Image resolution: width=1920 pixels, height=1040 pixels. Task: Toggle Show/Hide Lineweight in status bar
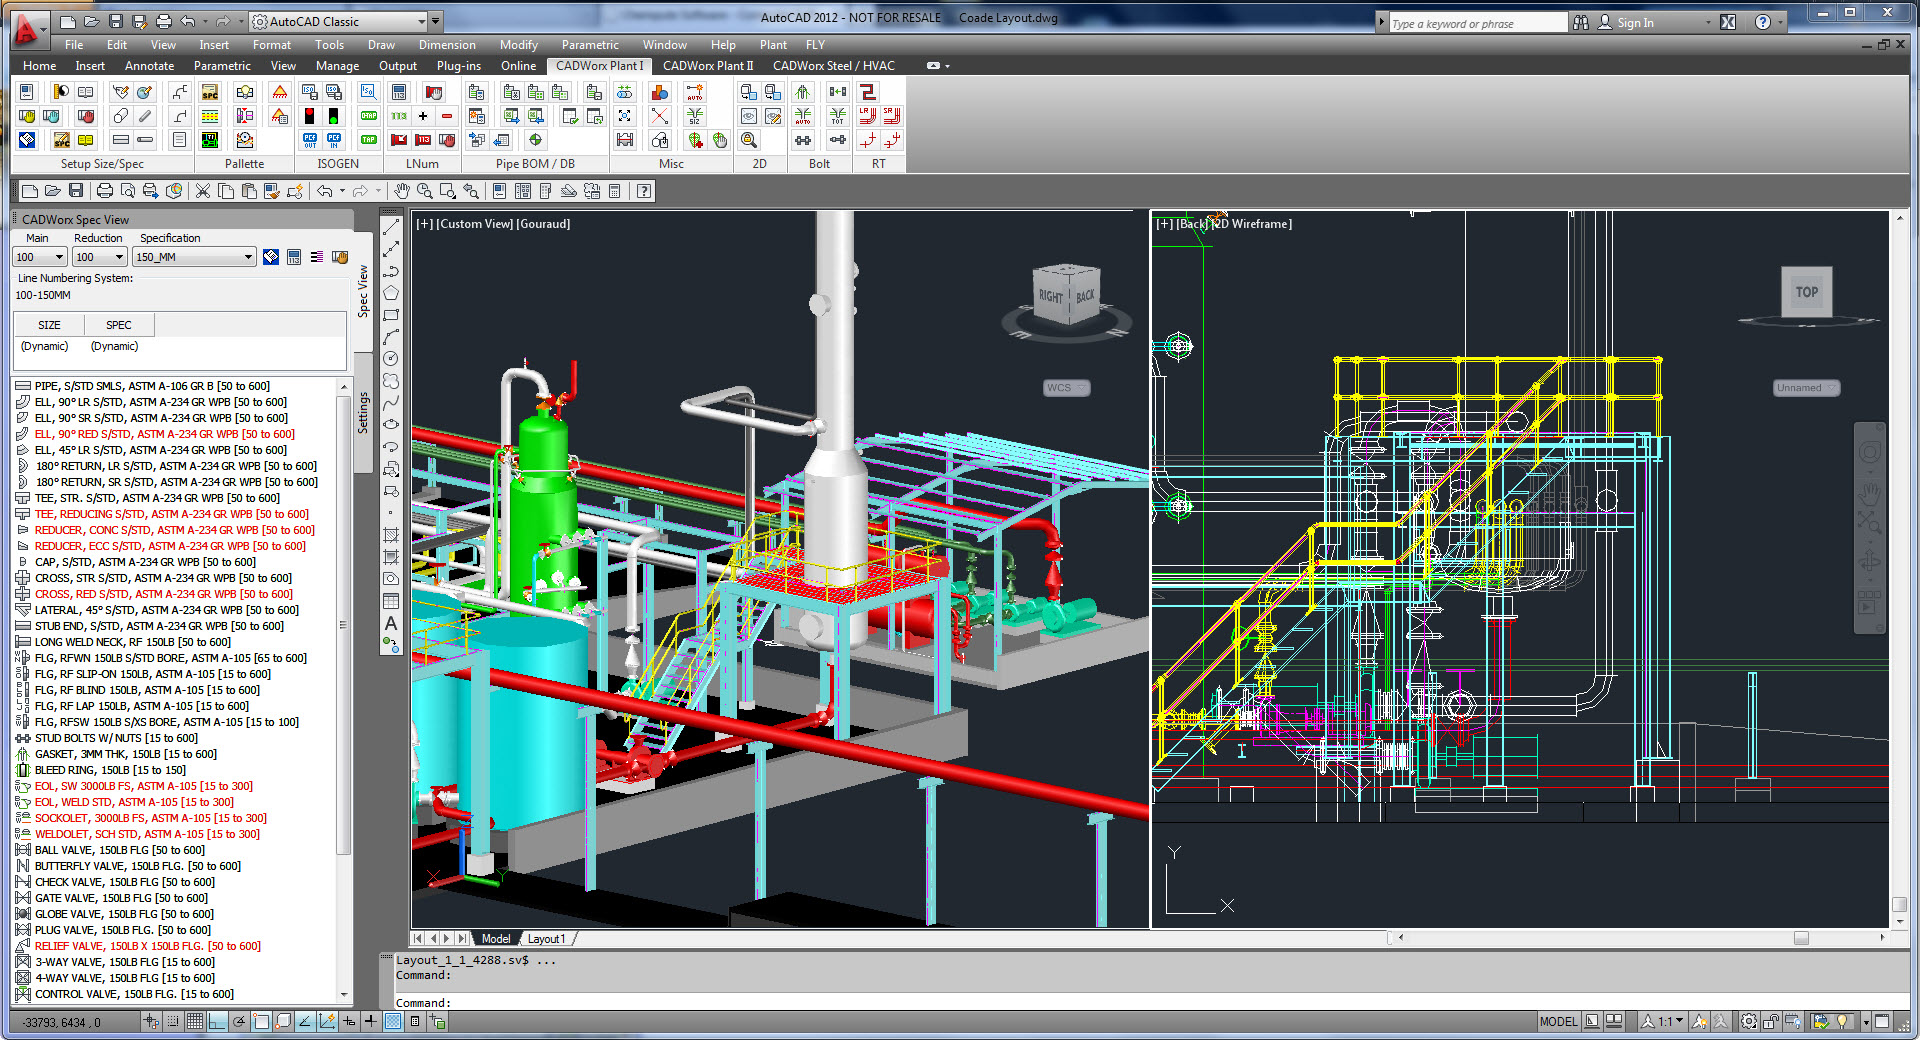(371, 1021)
